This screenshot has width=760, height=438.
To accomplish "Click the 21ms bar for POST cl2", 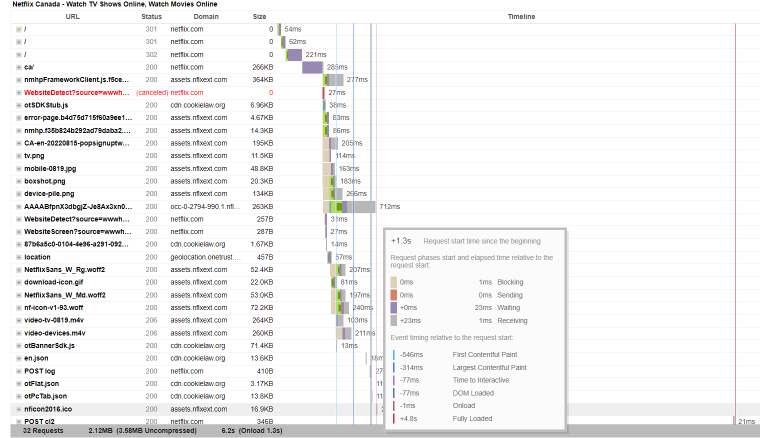I will [x=734, y=422].
